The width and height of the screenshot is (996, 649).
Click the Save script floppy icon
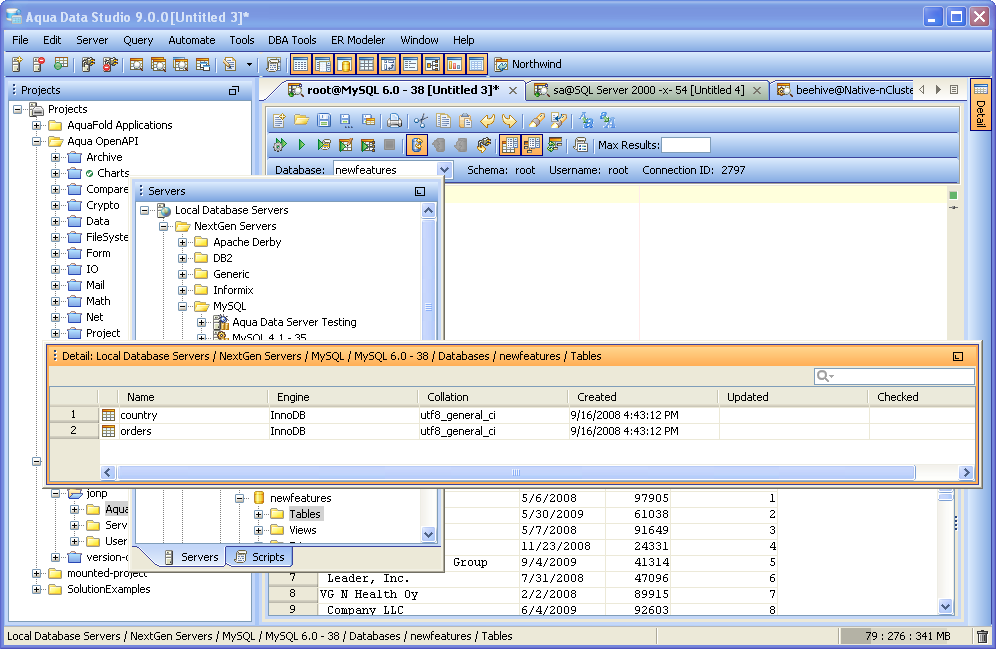324,121
